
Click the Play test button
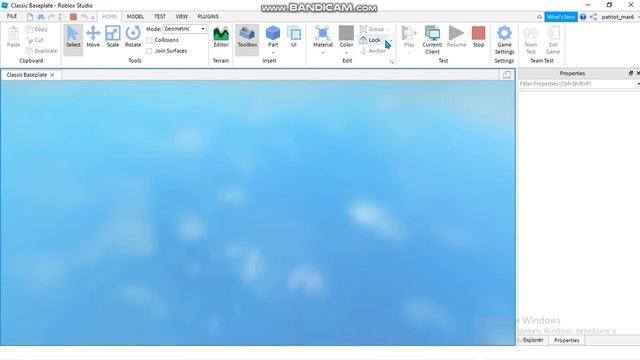409,35
